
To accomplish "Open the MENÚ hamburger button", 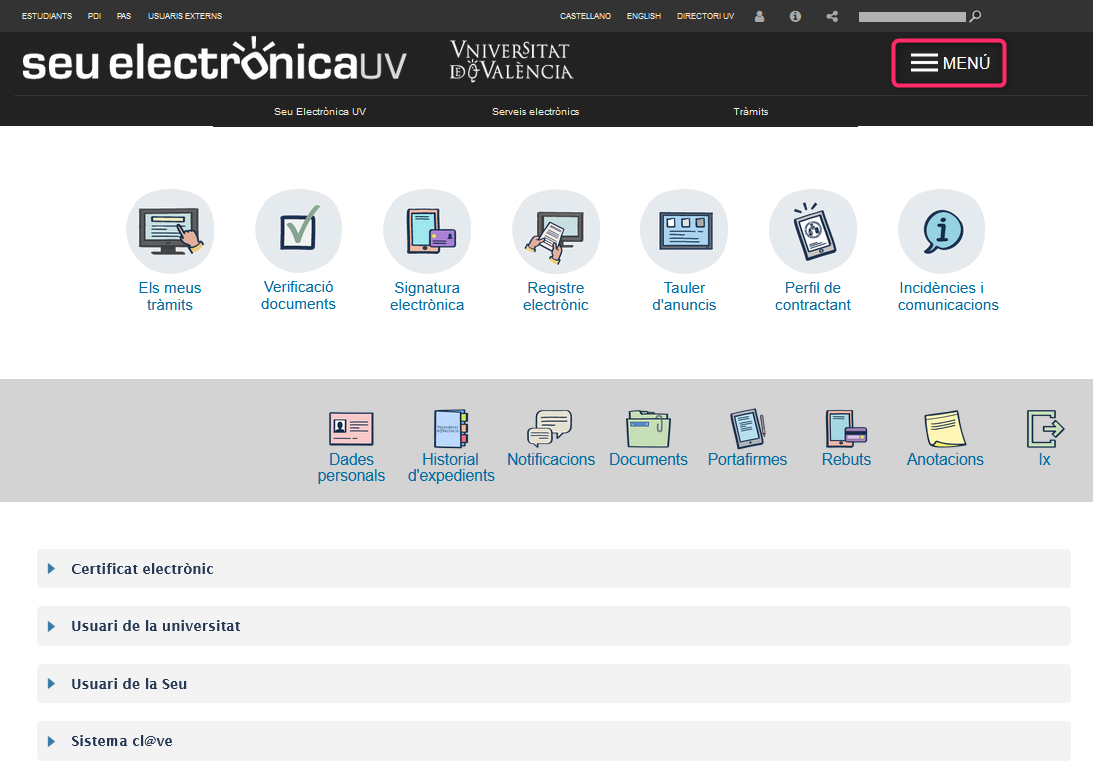I will tap(949, 63).
